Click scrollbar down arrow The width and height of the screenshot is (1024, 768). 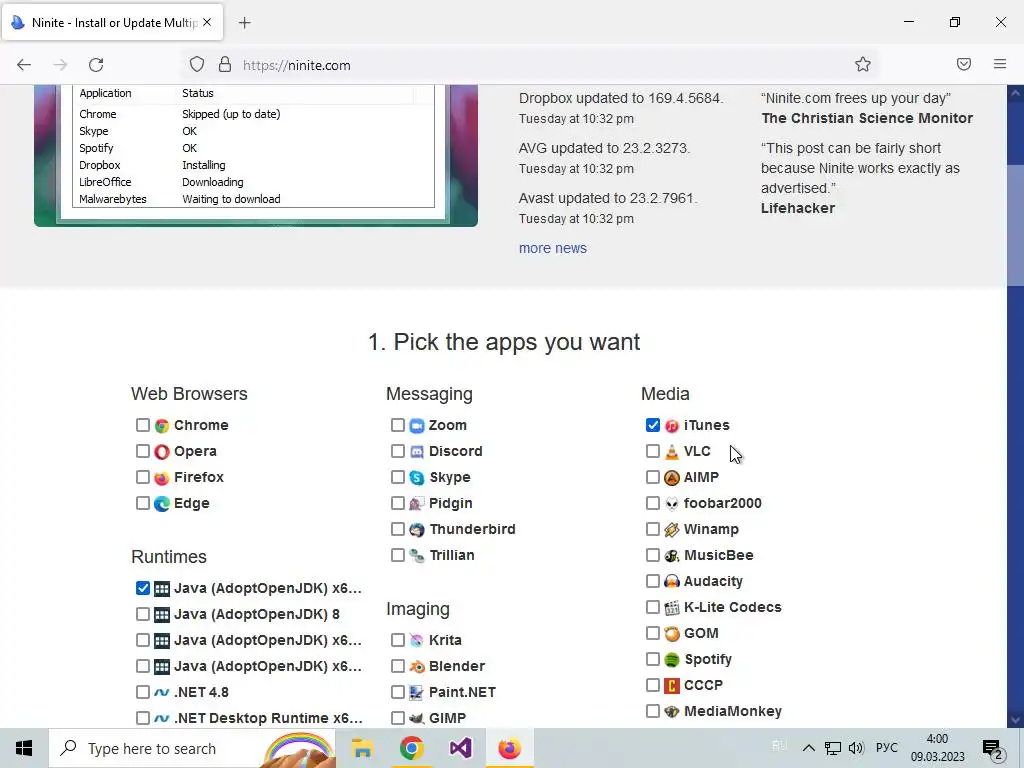(1016, 720)
